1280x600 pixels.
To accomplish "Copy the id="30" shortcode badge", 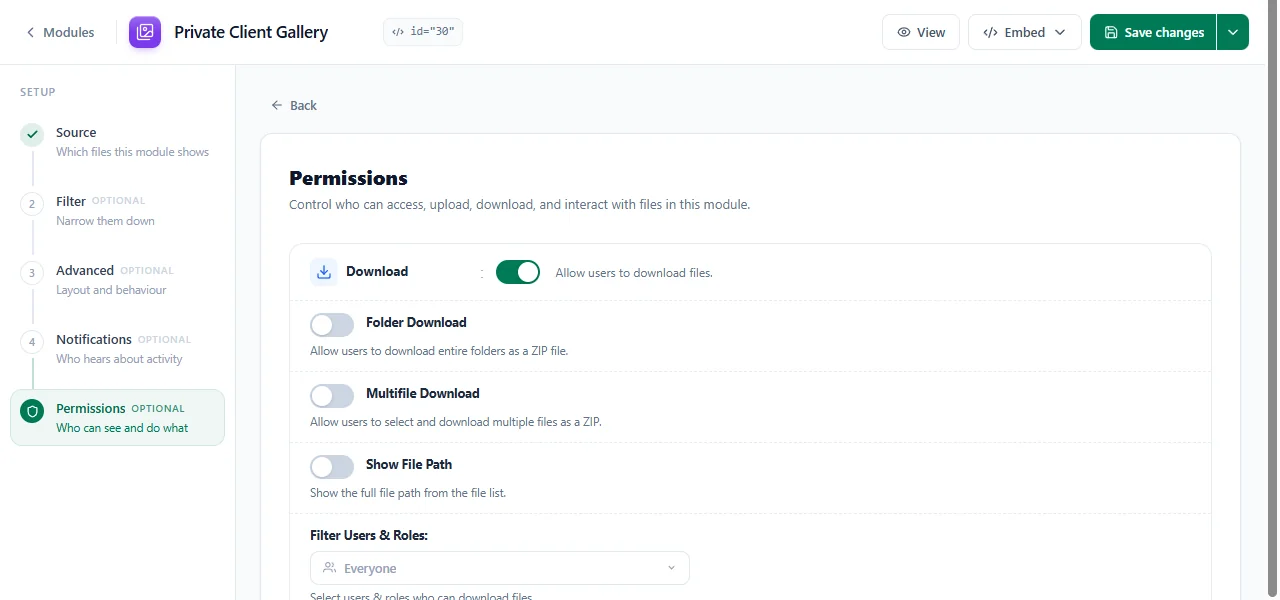I will (x=423, y=32).
